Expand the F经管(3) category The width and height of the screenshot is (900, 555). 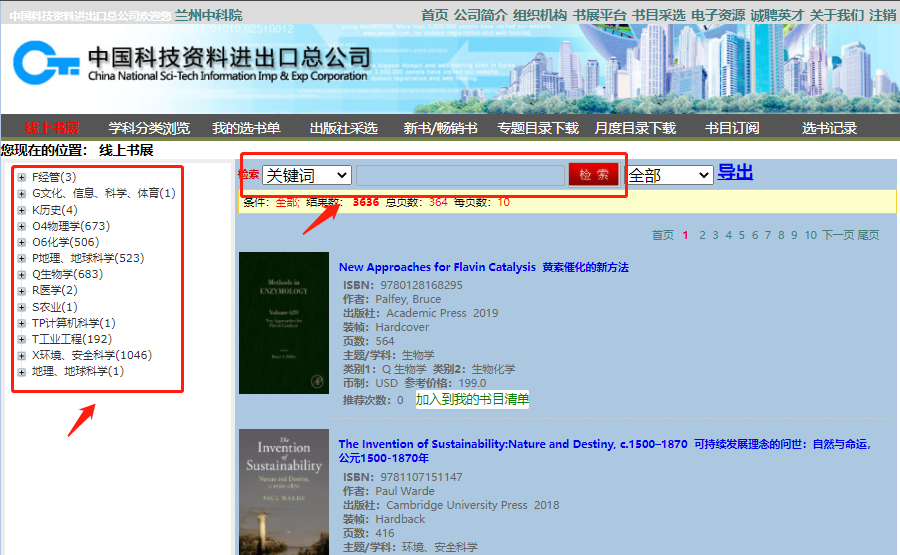22,177
